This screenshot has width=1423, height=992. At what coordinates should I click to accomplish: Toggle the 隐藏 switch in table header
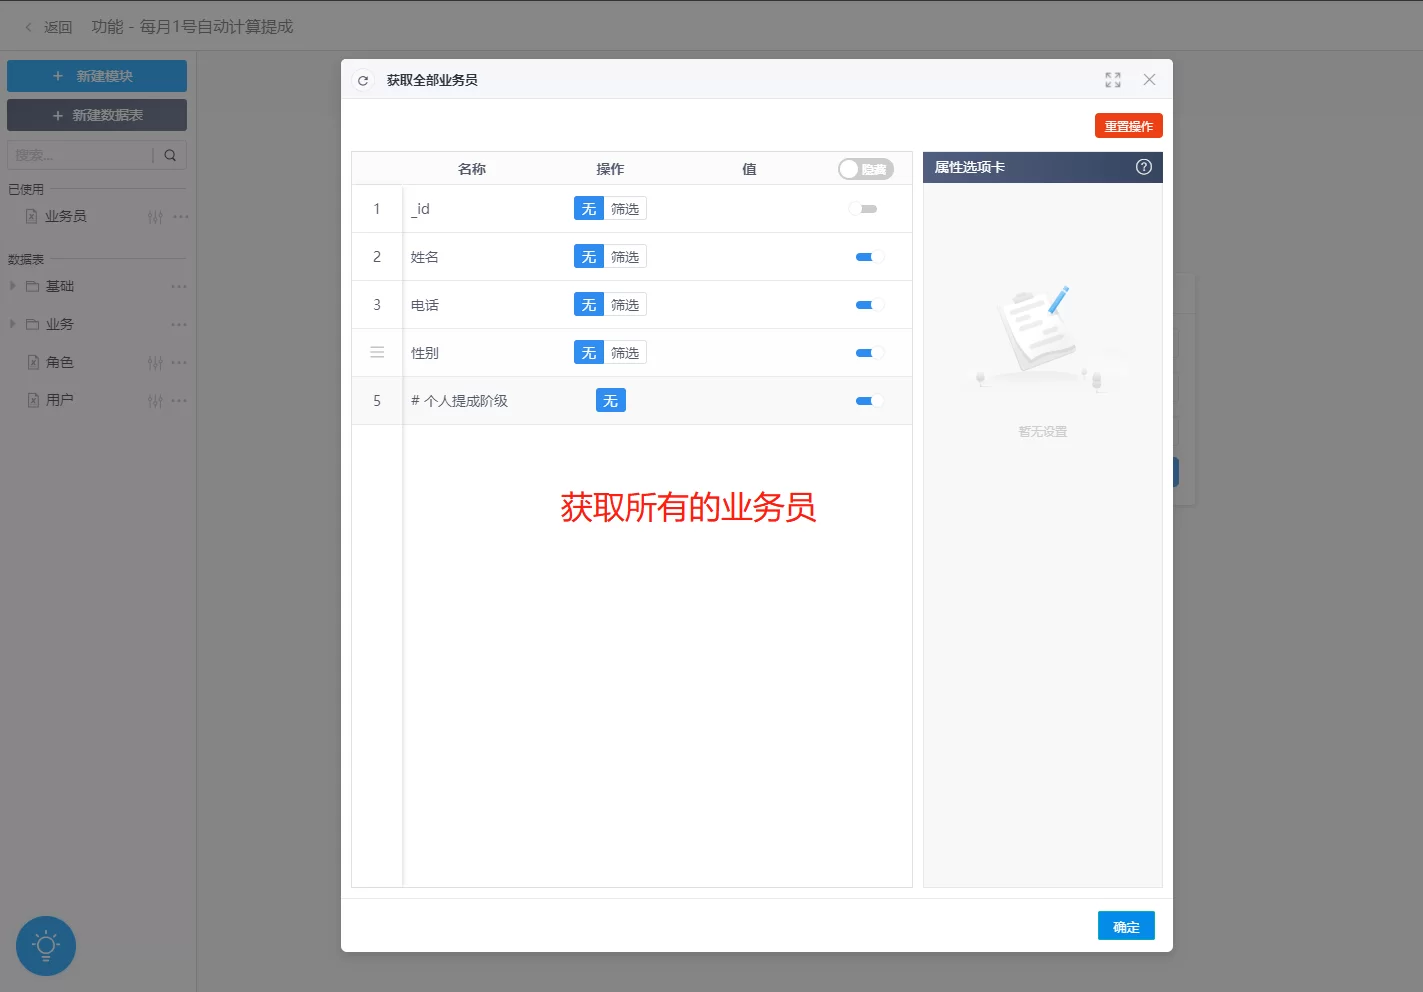coord(865,169)
